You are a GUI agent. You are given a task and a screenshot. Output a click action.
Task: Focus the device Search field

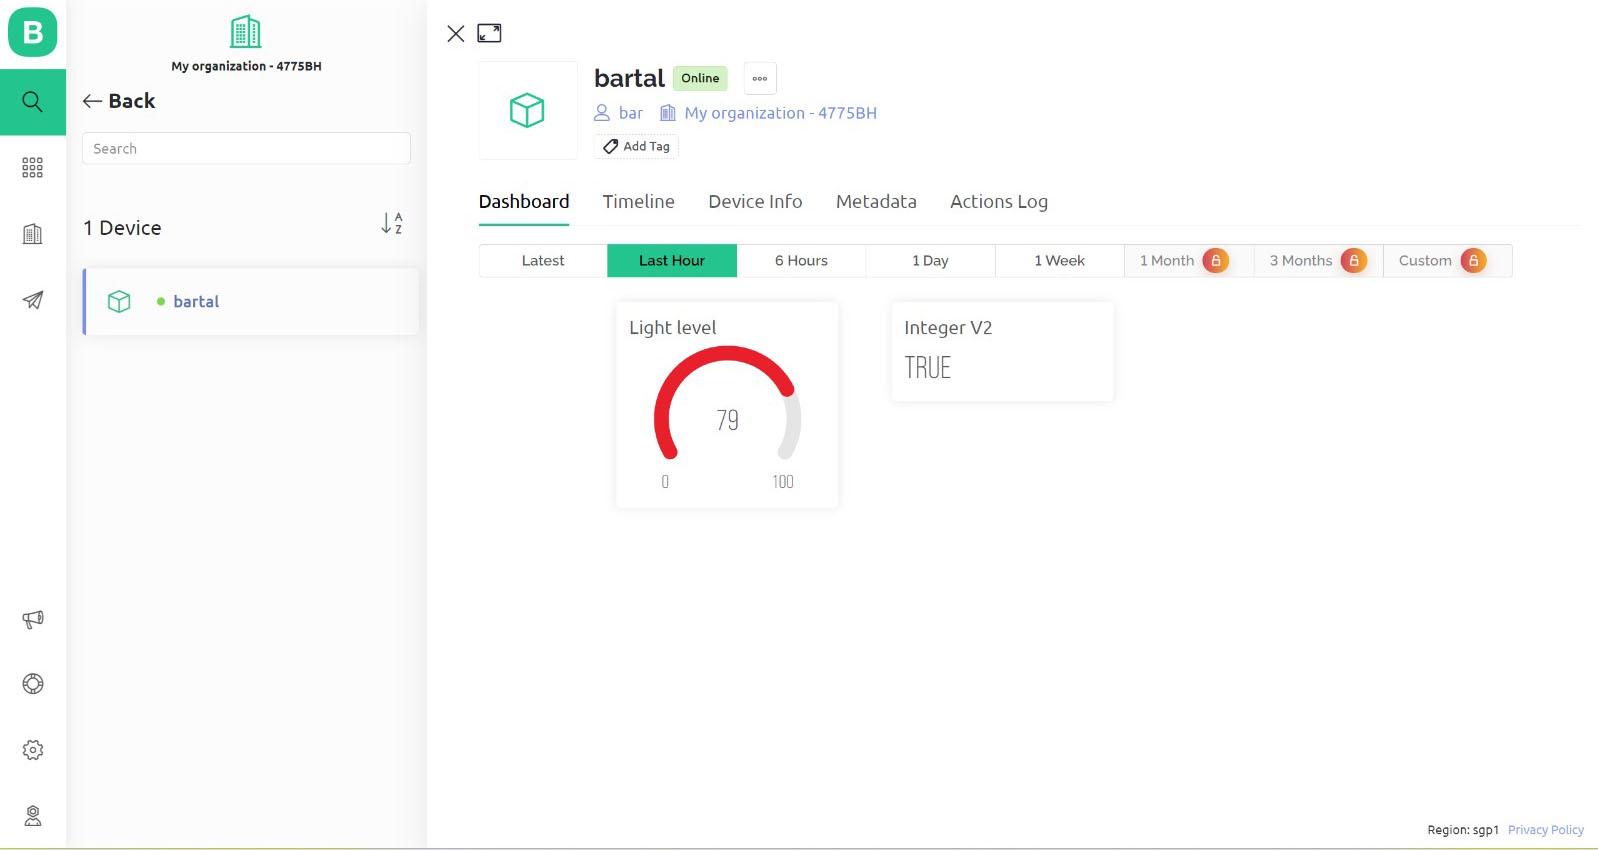(246, 148)
